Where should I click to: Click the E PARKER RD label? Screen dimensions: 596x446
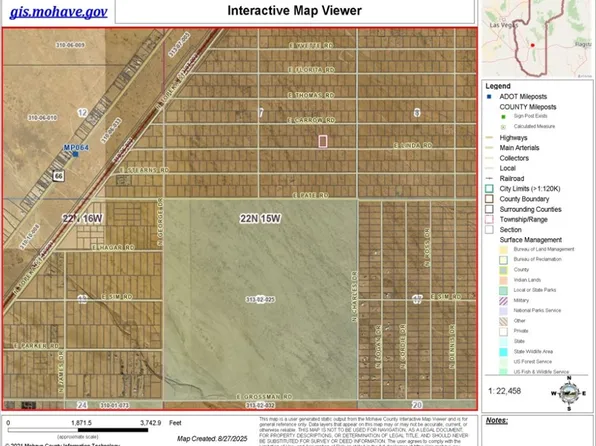[36, 346]
